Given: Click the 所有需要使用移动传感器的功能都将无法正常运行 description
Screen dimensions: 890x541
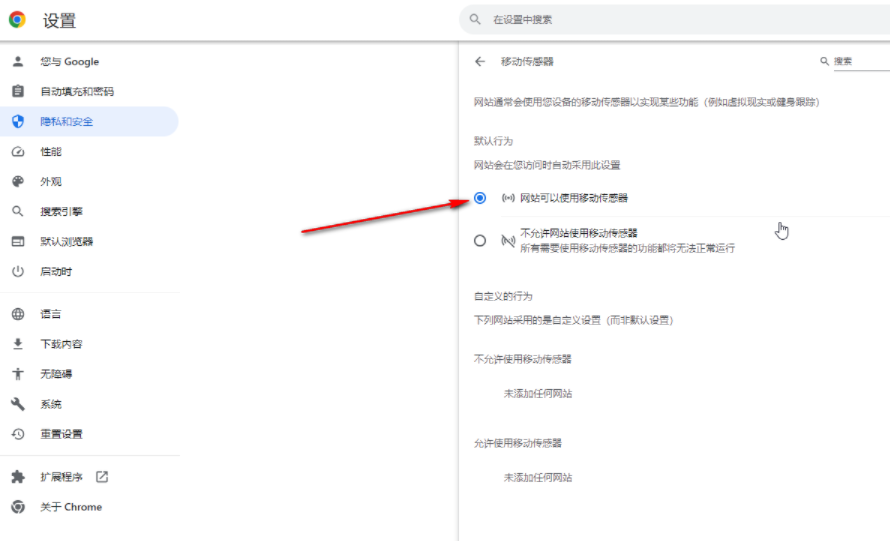Looking at the screenshot, I should [627, 248].
